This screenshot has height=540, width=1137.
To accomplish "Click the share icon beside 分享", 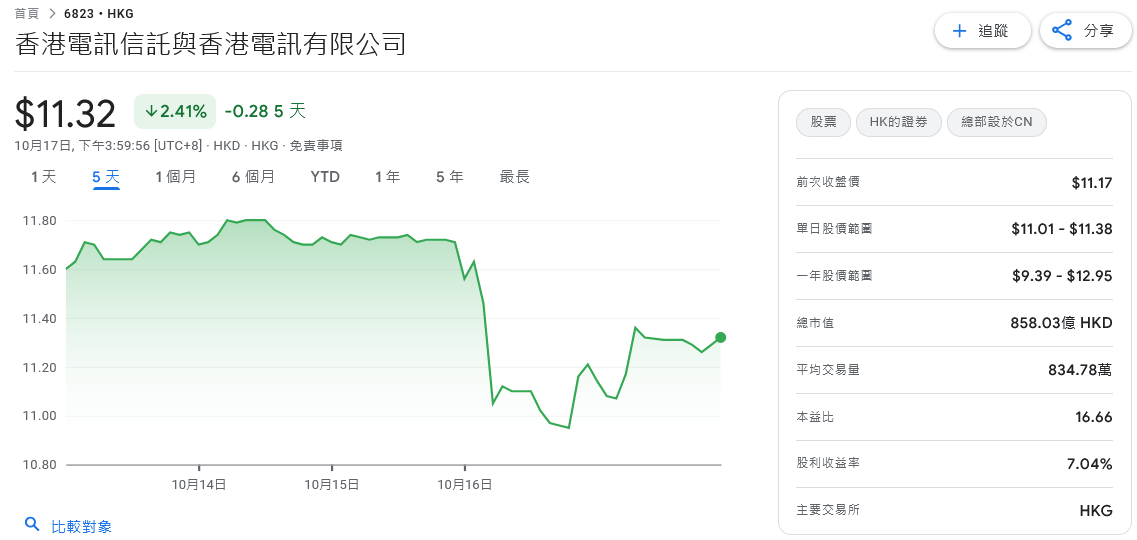I will click(1062, 31).
